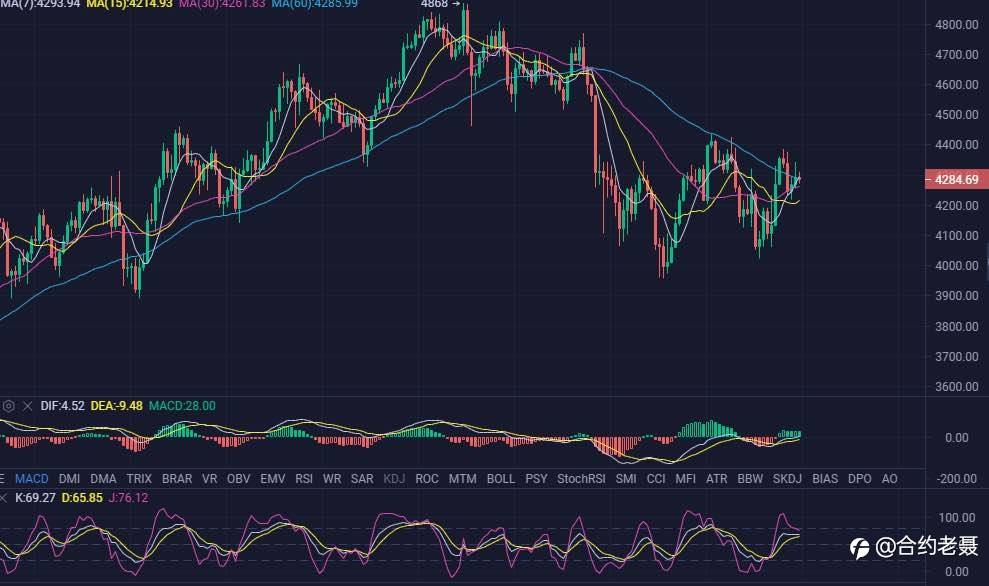Select the VR indicator tab

209,479
